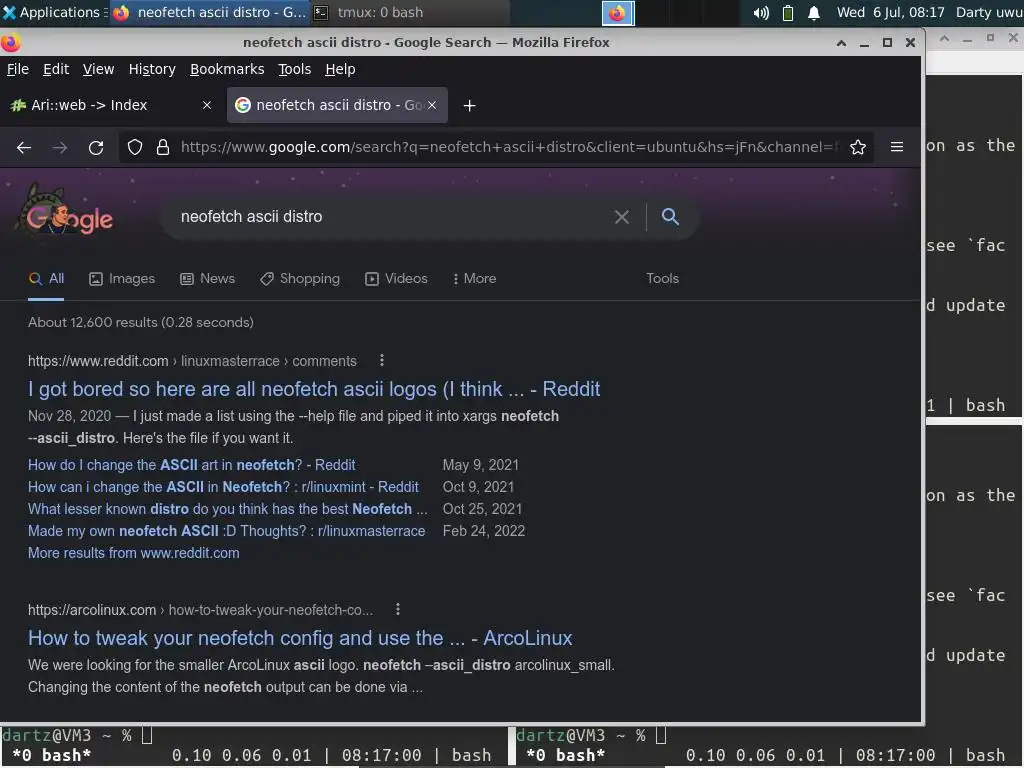Click the Firefox icon in the panel workspace switcher

pos(618,13)
